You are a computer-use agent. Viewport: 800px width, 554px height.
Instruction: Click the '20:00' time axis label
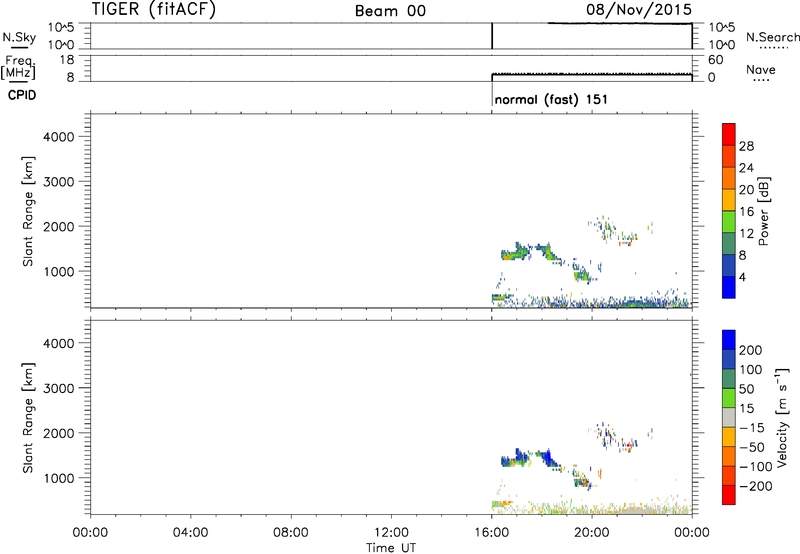pos(592,533)
